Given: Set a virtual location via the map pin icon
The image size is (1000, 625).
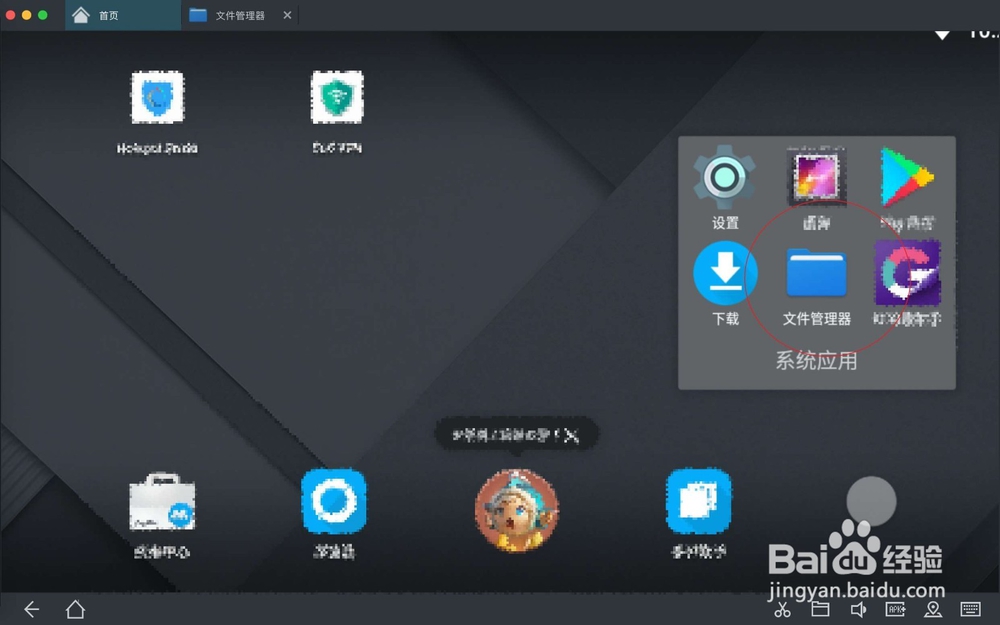Looking at the screenshot, I should pyautogui.click(x=933, y=610).
